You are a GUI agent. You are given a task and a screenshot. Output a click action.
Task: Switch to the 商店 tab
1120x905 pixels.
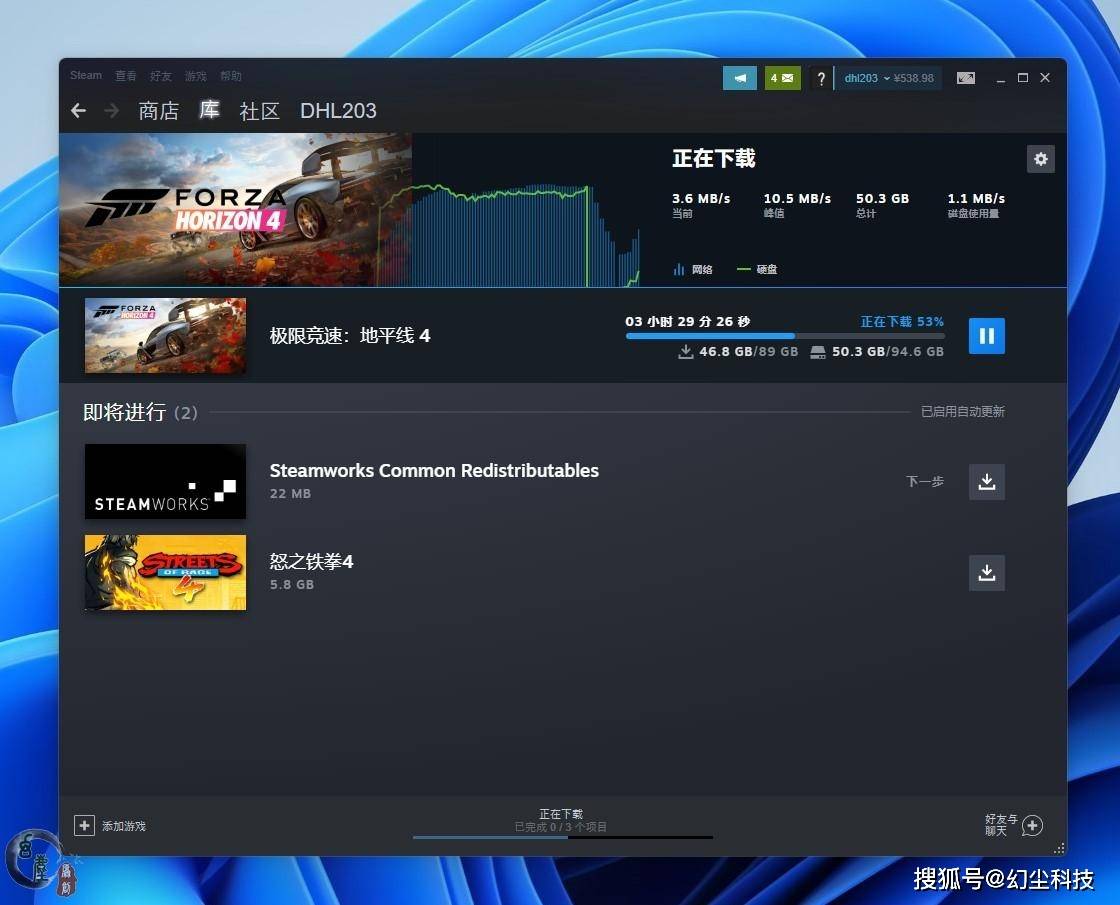(159, 111)
